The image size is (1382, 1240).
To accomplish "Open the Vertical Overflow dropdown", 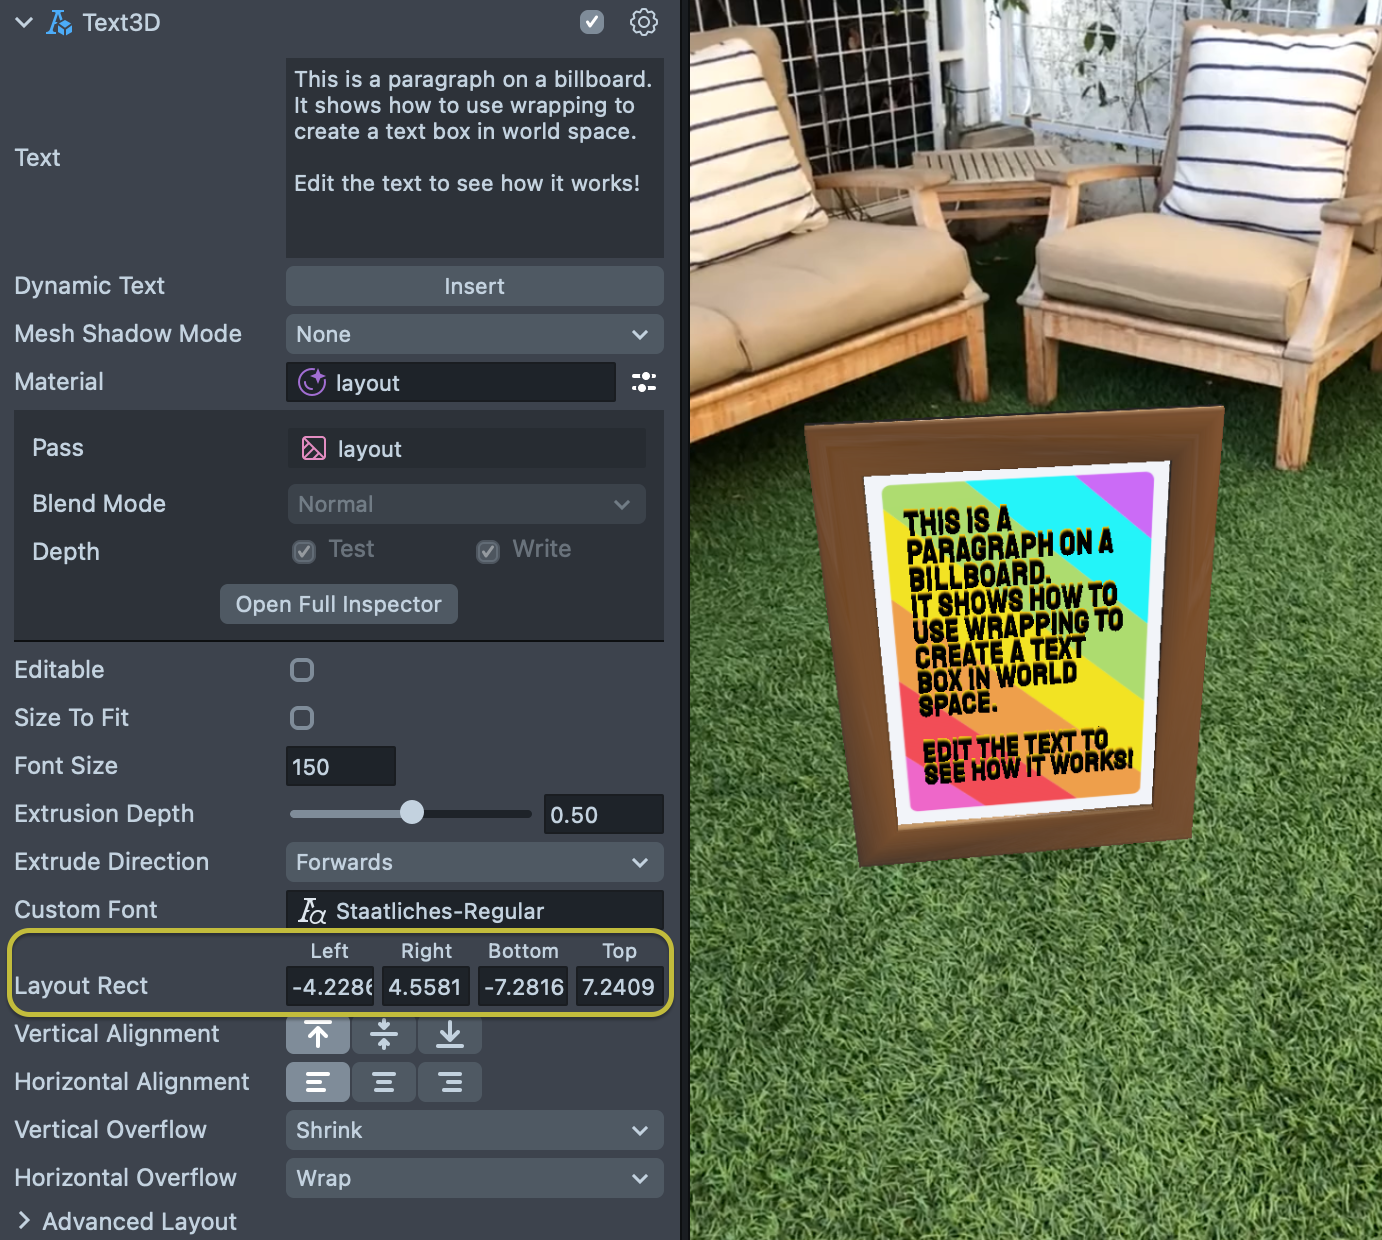I will coord(474,1130).
